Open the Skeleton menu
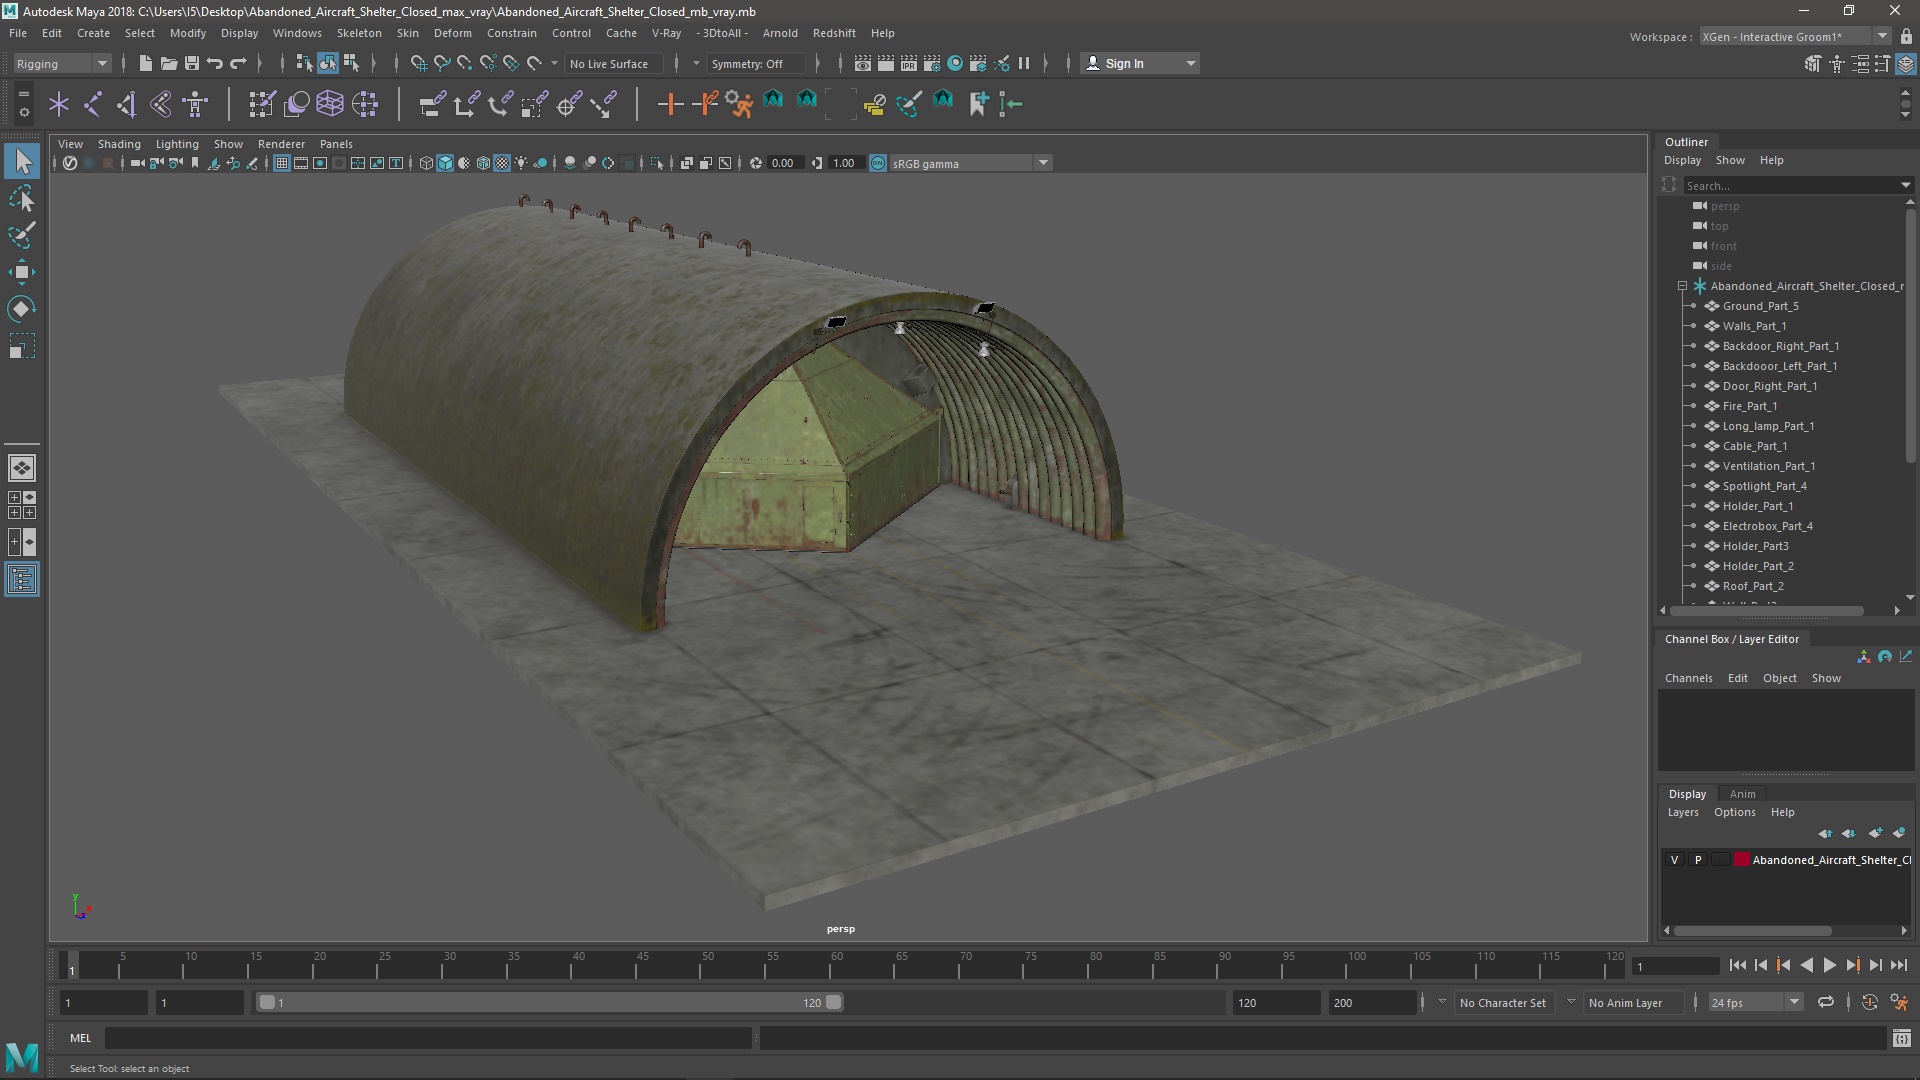Screen dimensions: 1920x1080 pyautogui.click(x=359, y=33)
